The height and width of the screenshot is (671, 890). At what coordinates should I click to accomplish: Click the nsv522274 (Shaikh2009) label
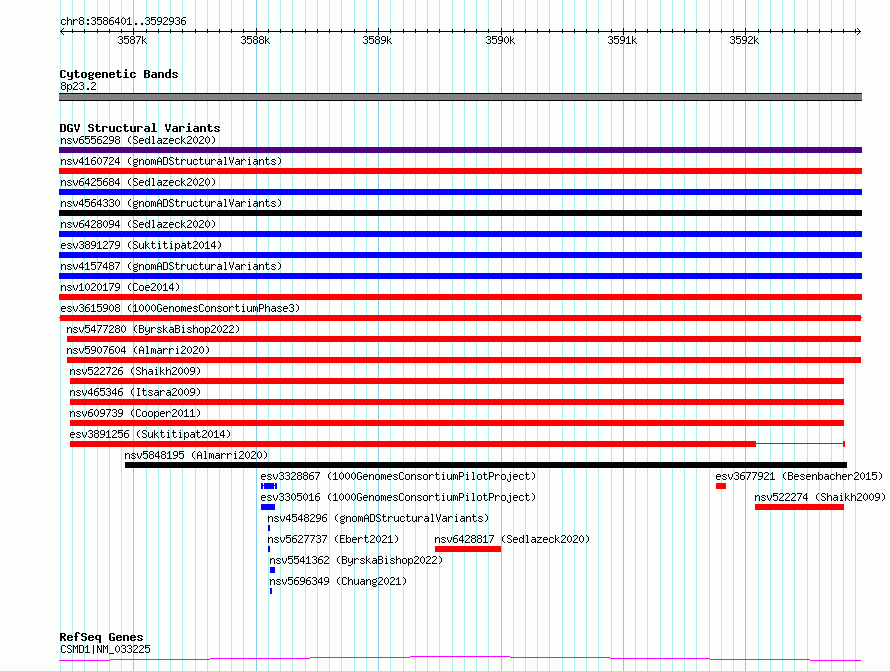(x=820, y=497)
